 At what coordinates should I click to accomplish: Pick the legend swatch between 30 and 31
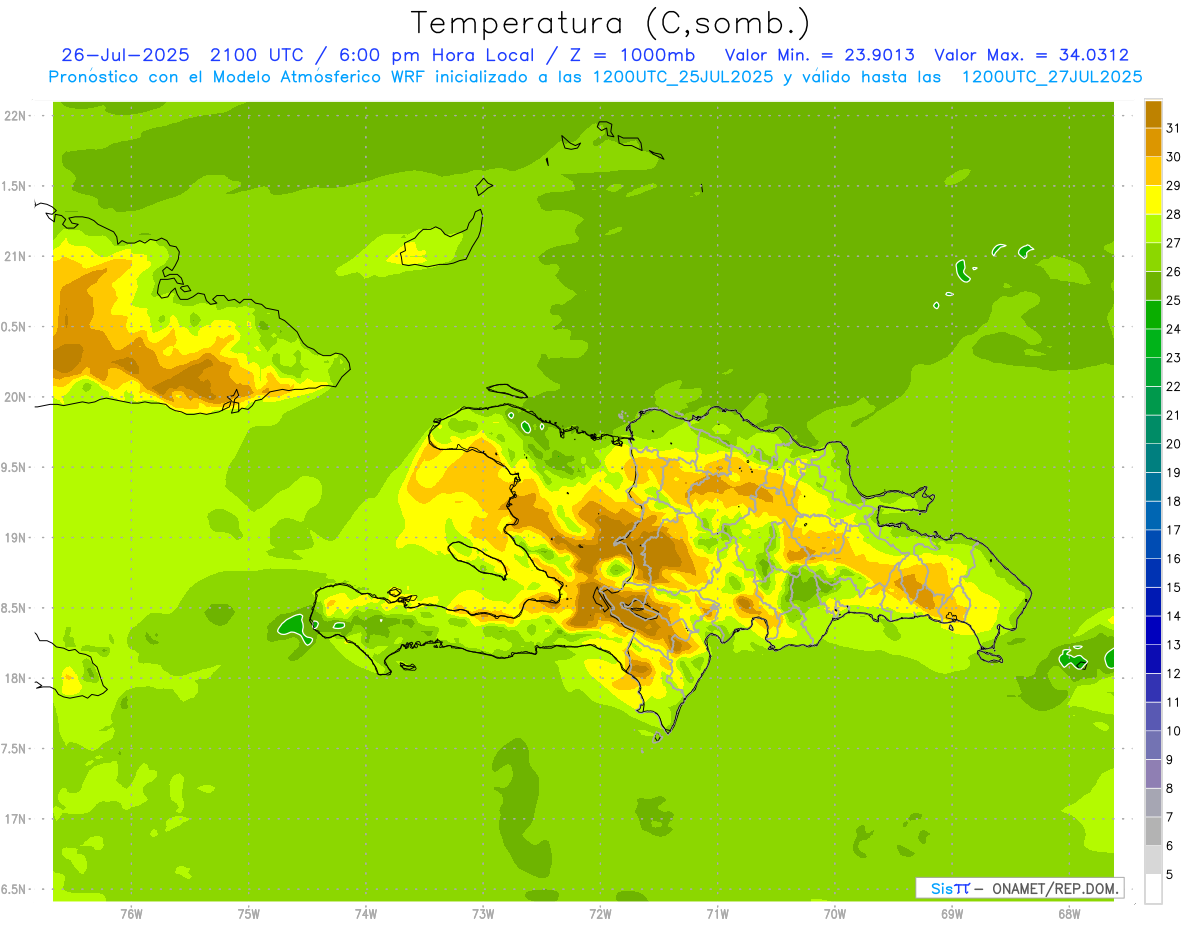point(1153,143)
